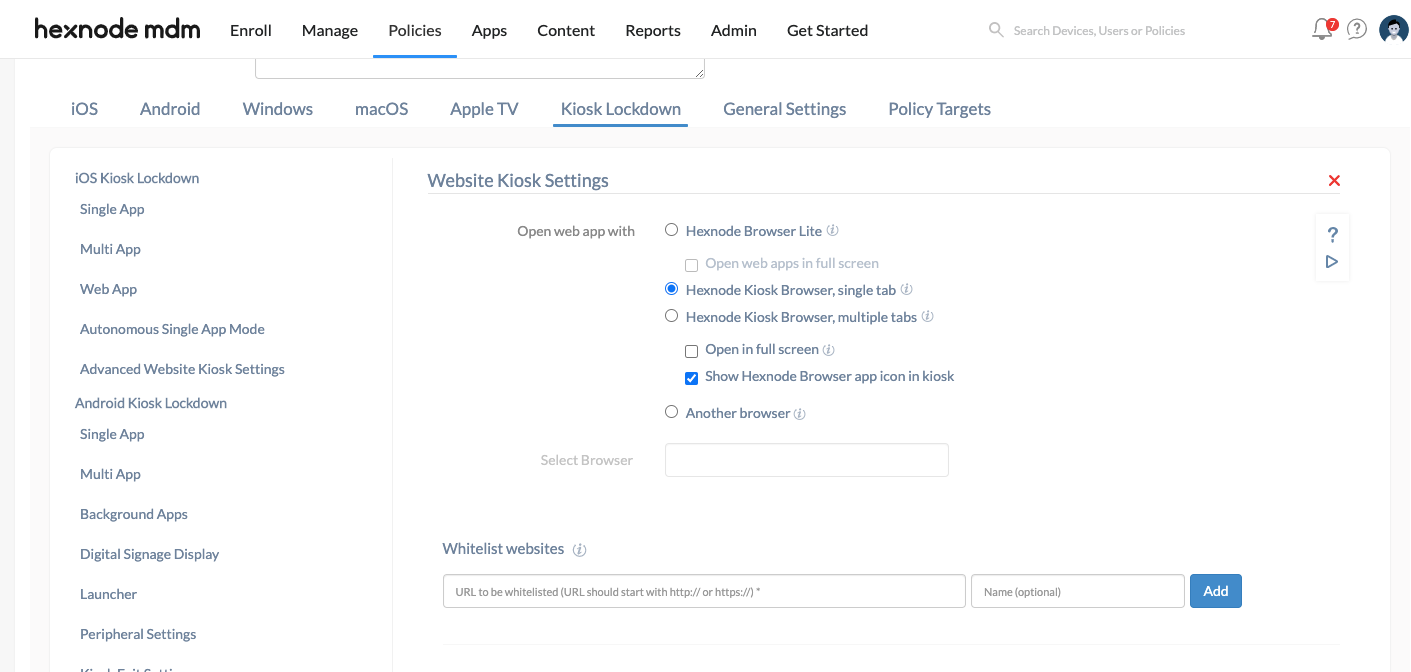Switch to the Windows tab

pos(278,109)
